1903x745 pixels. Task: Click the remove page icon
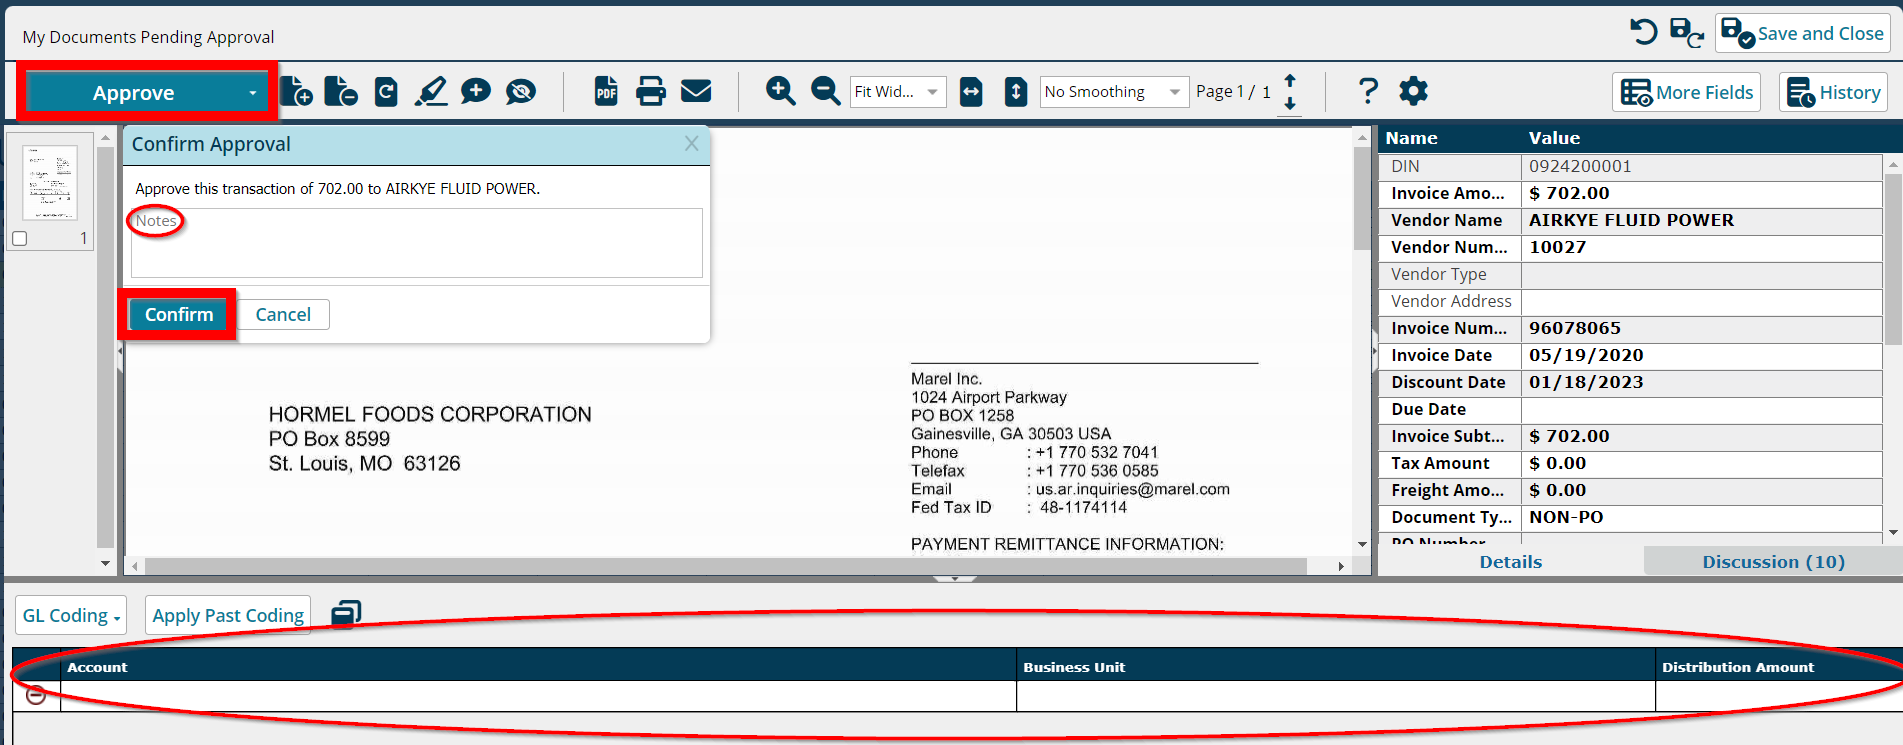341,92
